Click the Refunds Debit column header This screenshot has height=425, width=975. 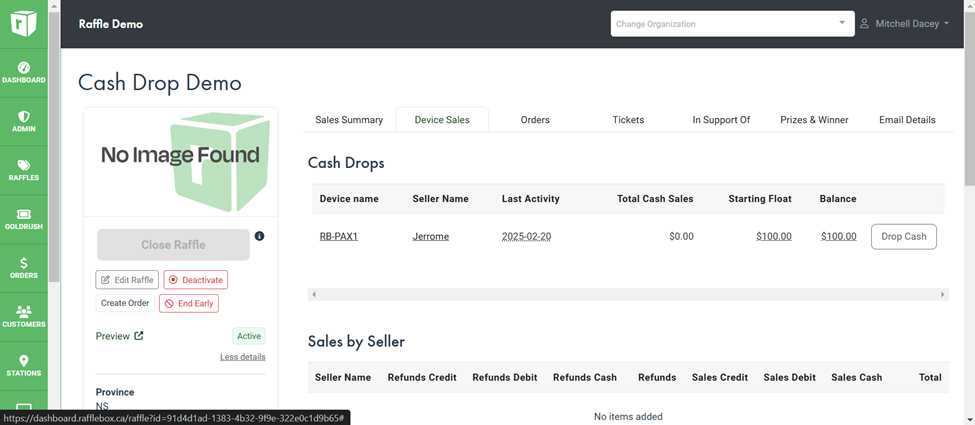point(505,377)
